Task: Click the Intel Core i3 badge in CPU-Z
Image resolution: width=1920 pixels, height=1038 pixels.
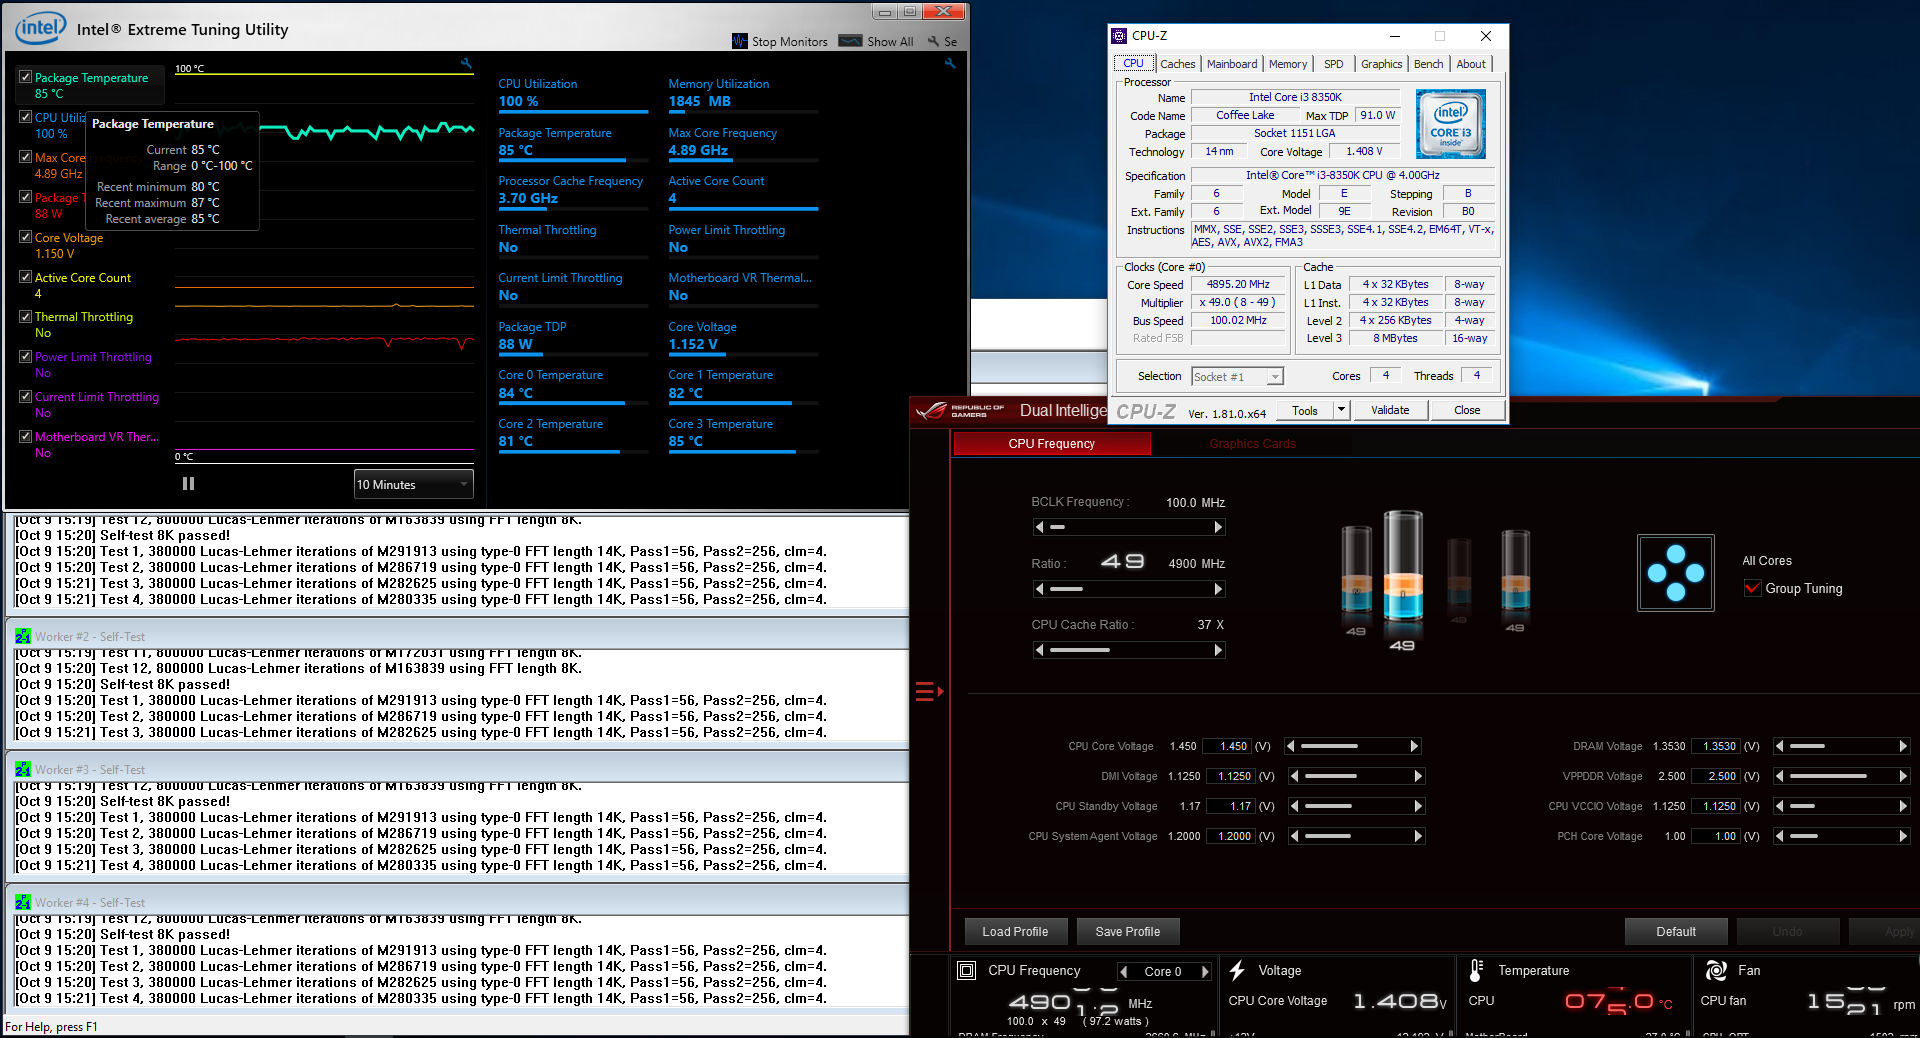Action: point(1451,124)
